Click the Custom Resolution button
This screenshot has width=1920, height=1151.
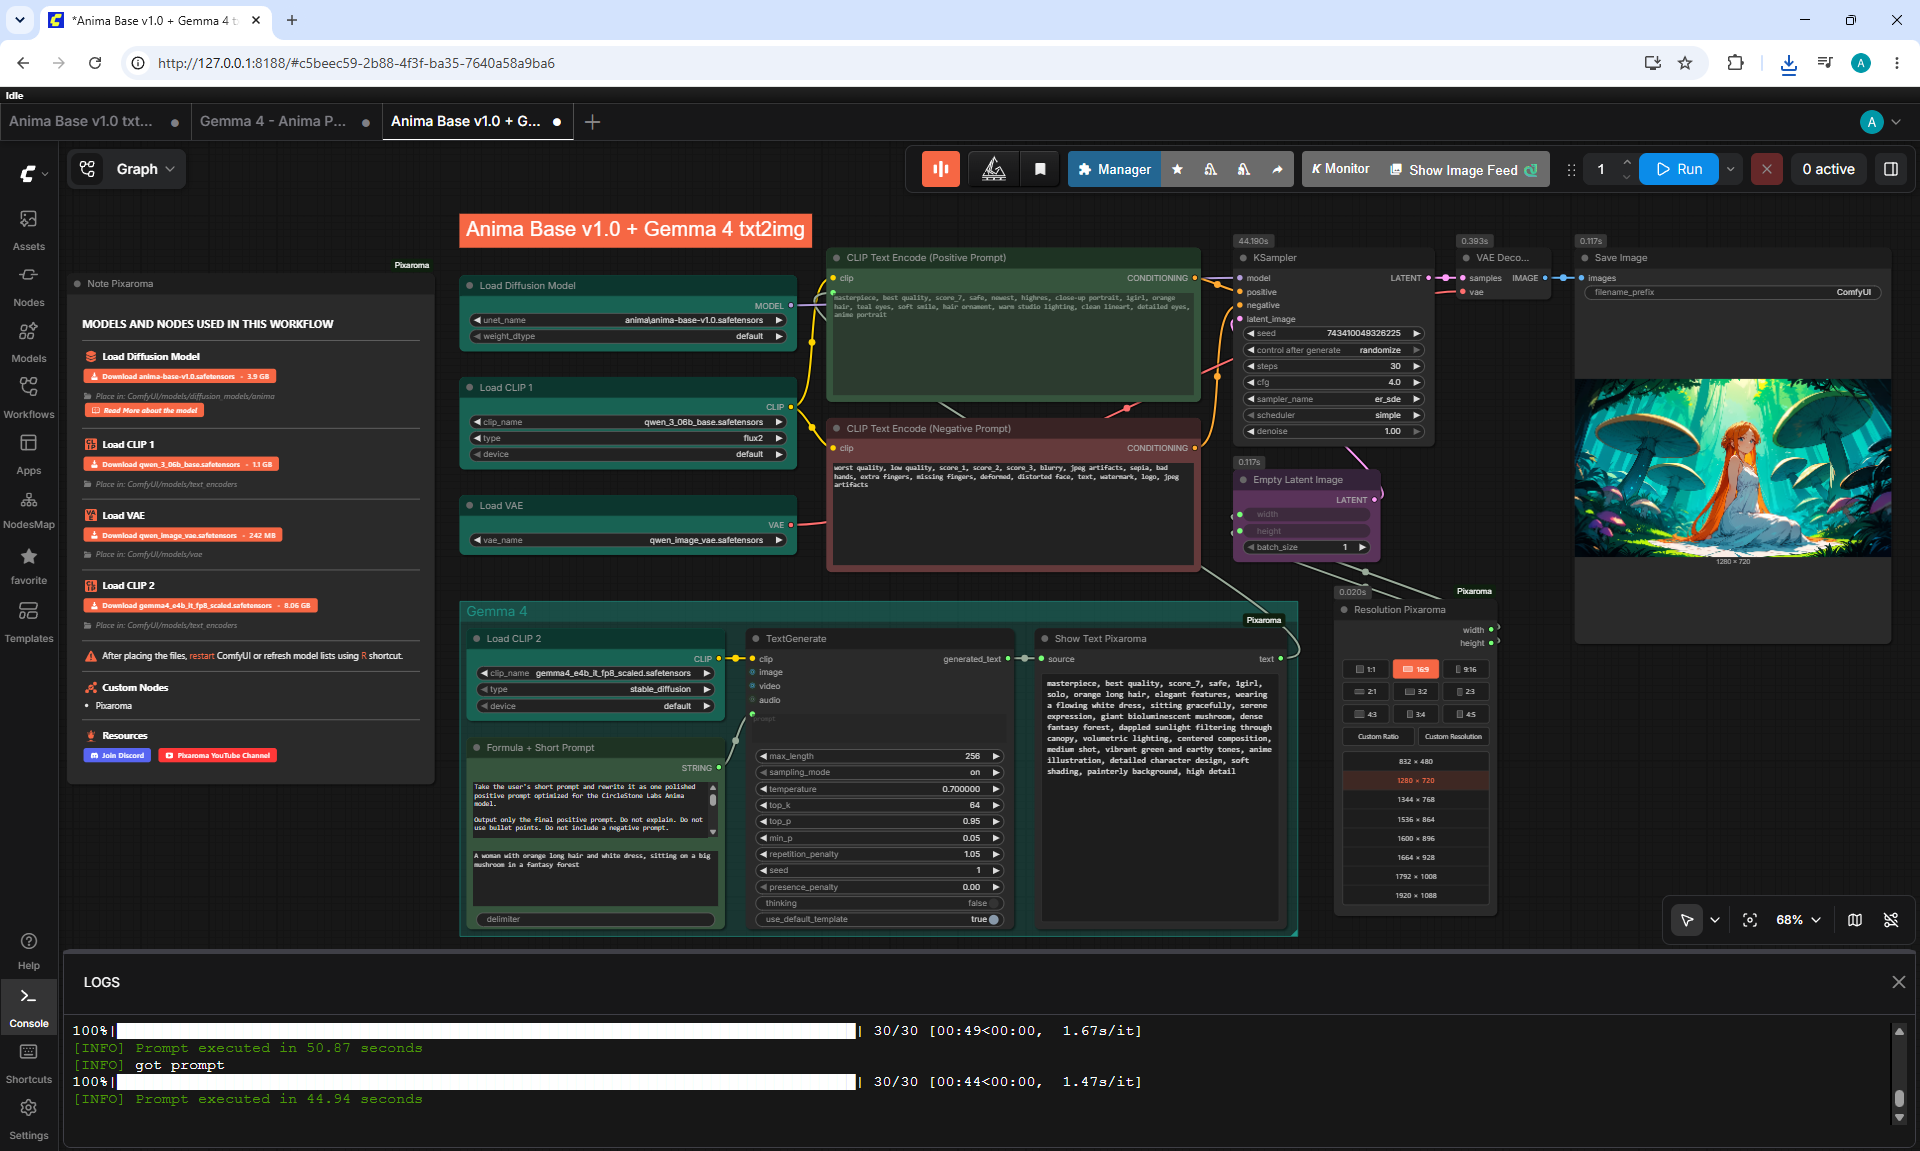tap(1453, 736)
